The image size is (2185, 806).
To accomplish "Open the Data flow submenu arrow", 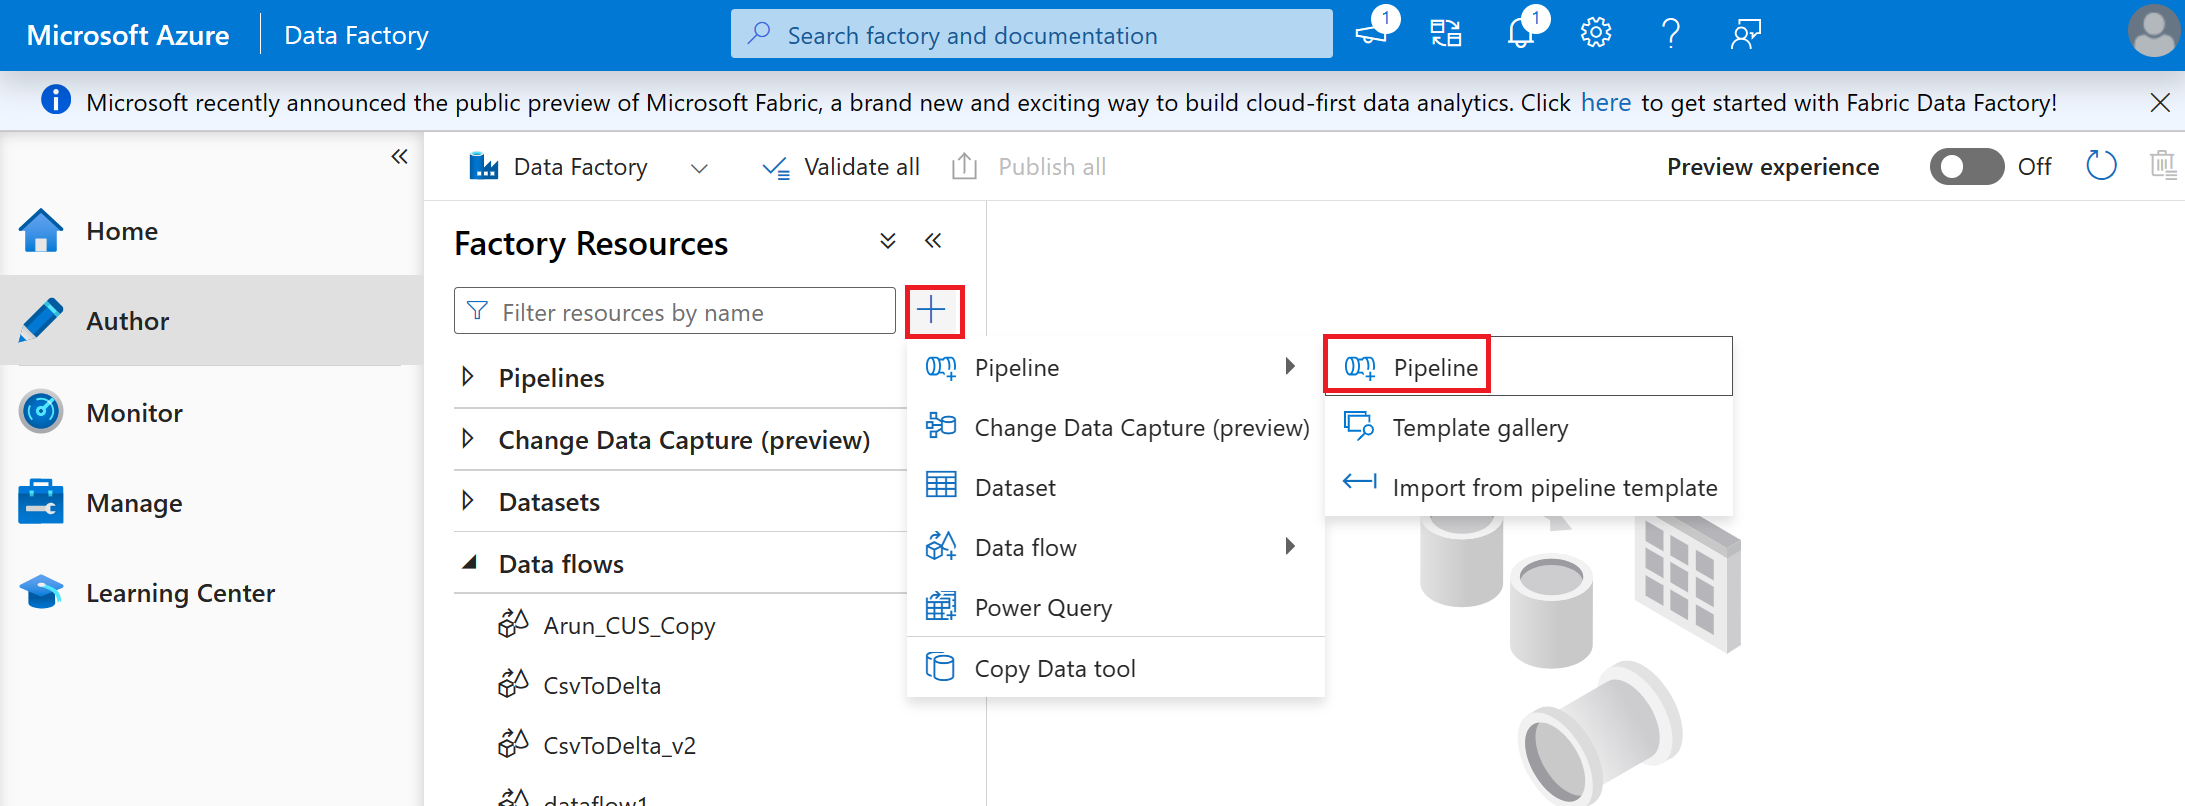I will pos(1290,547).
